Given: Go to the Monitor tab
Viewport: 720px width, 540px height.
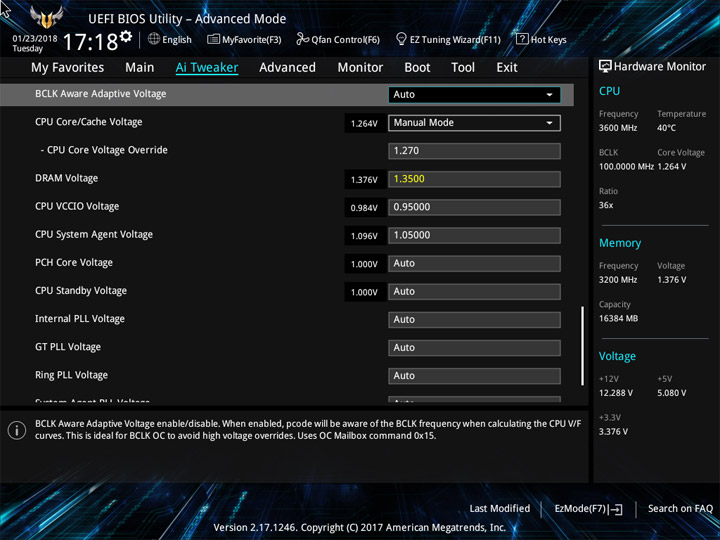Looking at the screenshot, I should (x=360, y=68).
